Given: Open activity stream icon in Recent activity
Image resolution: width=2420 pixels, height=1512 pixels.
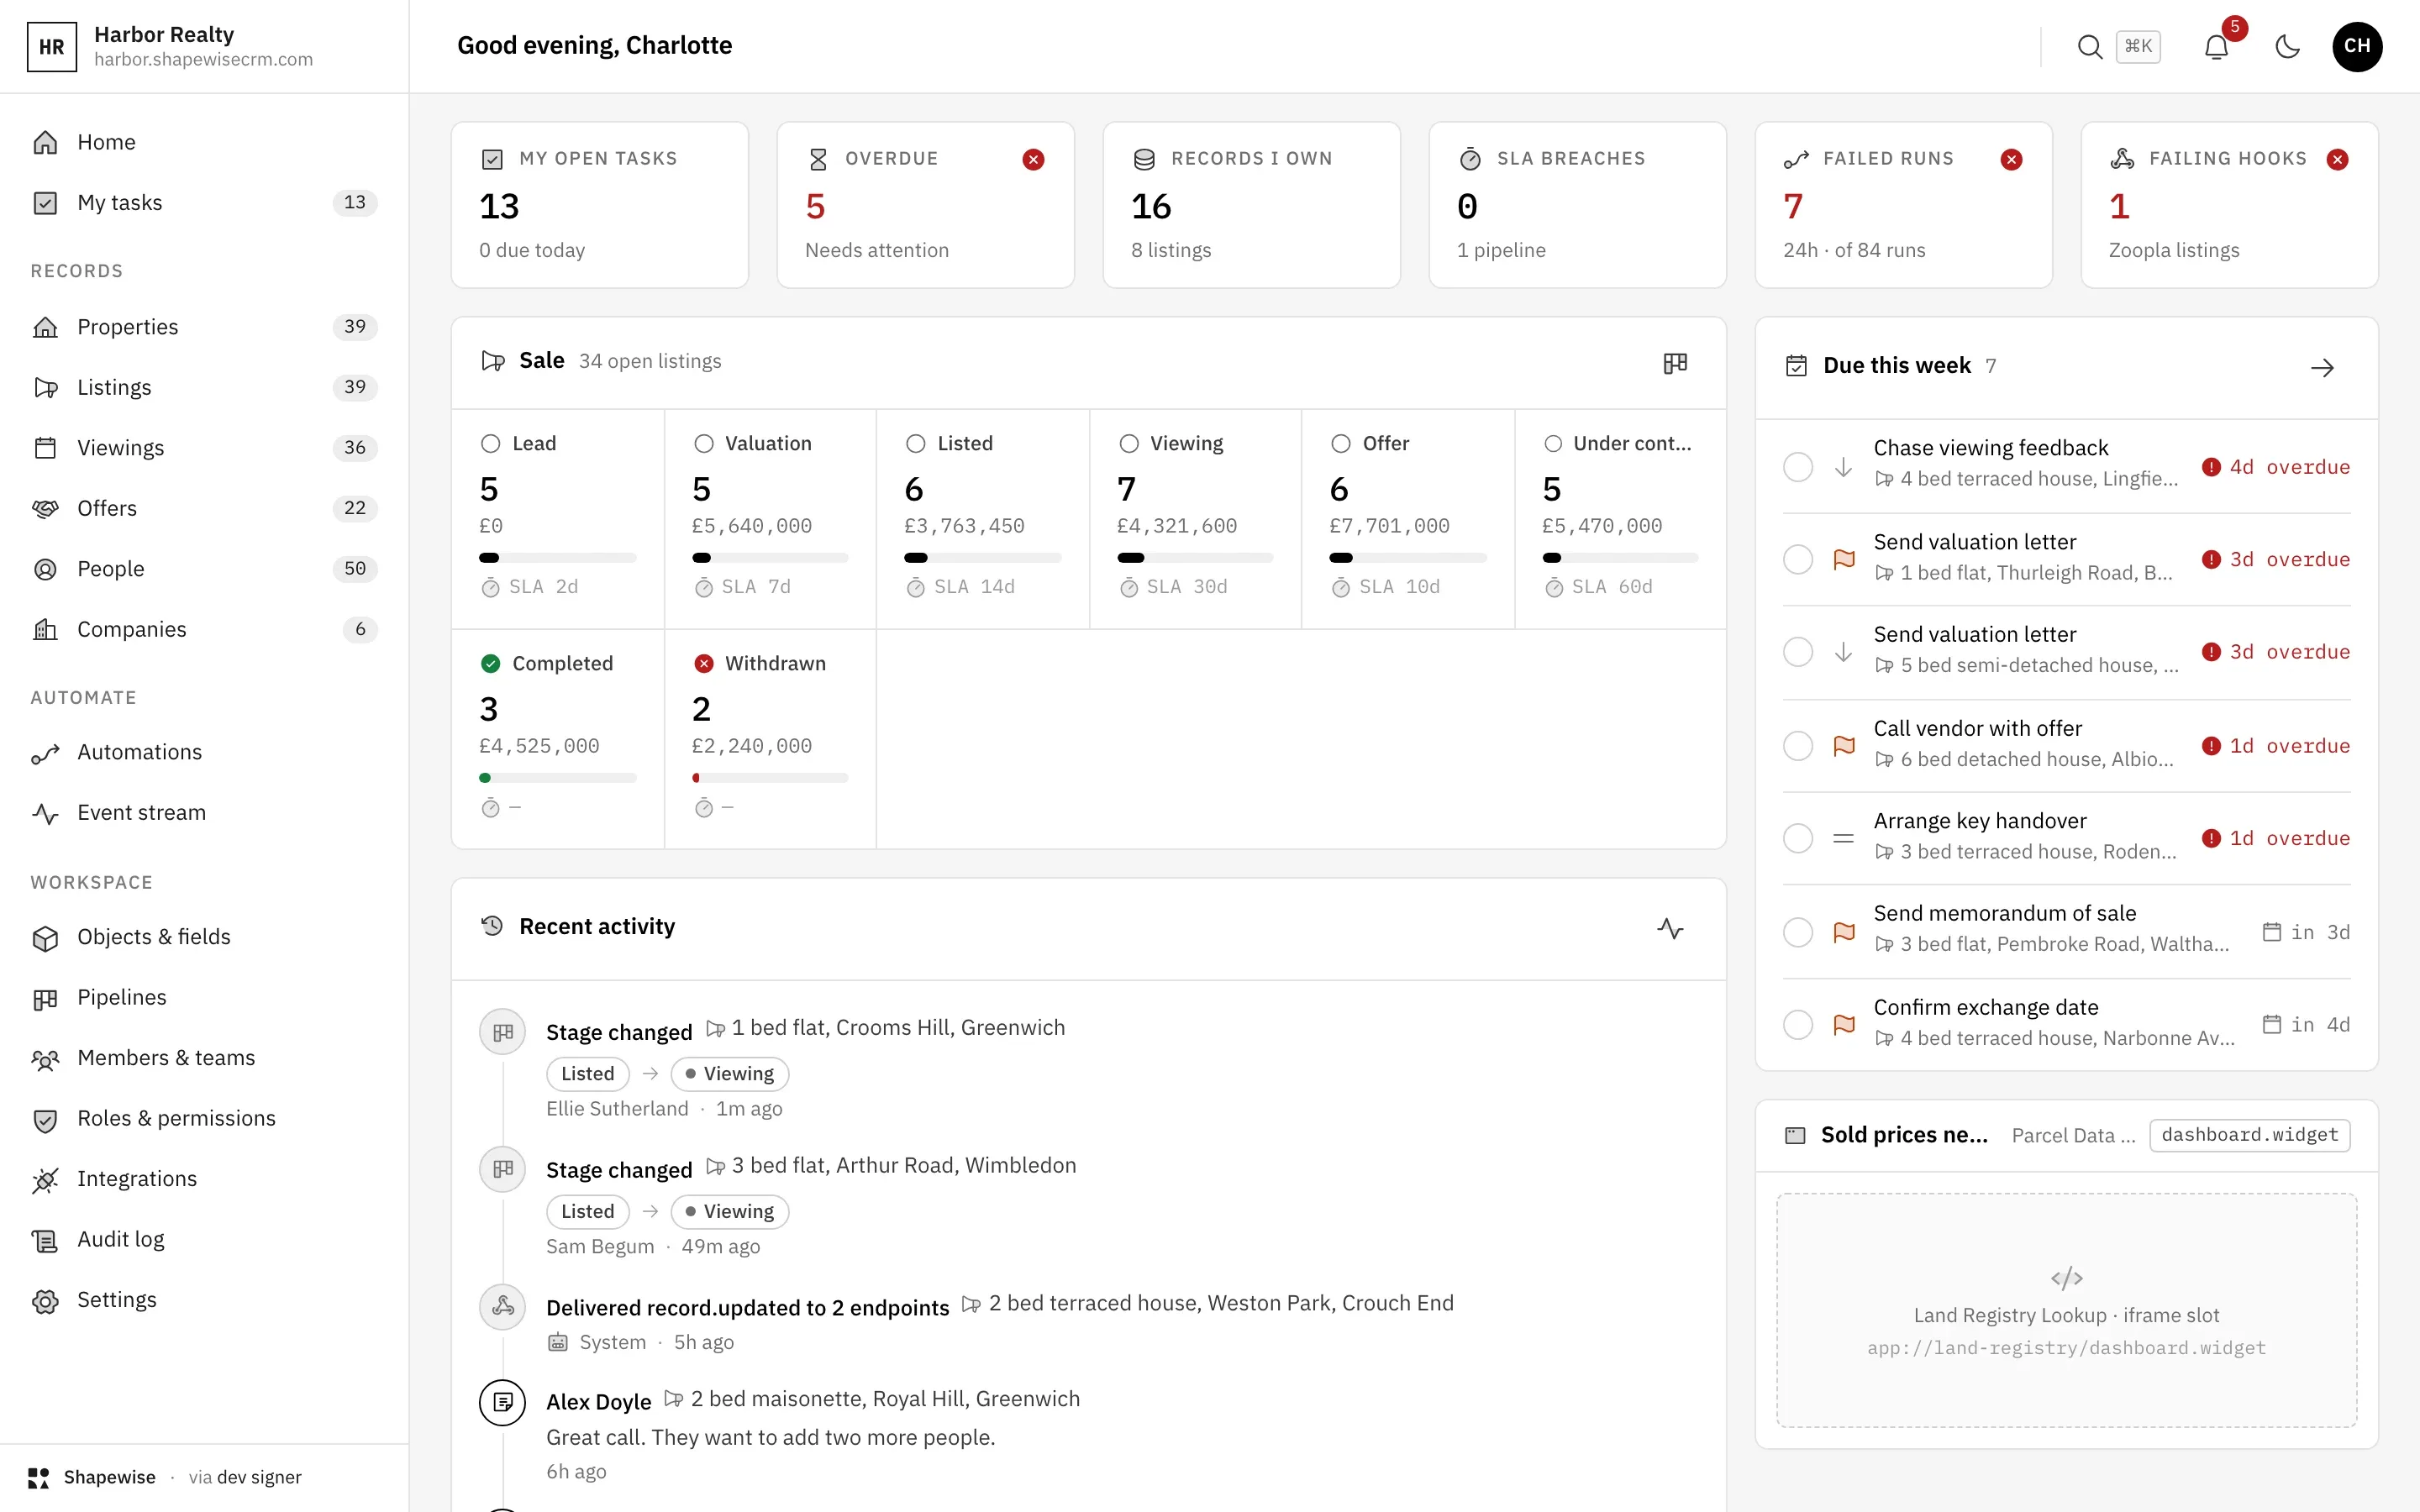Looking at the screenshot, I should (x=1670, y=928).
